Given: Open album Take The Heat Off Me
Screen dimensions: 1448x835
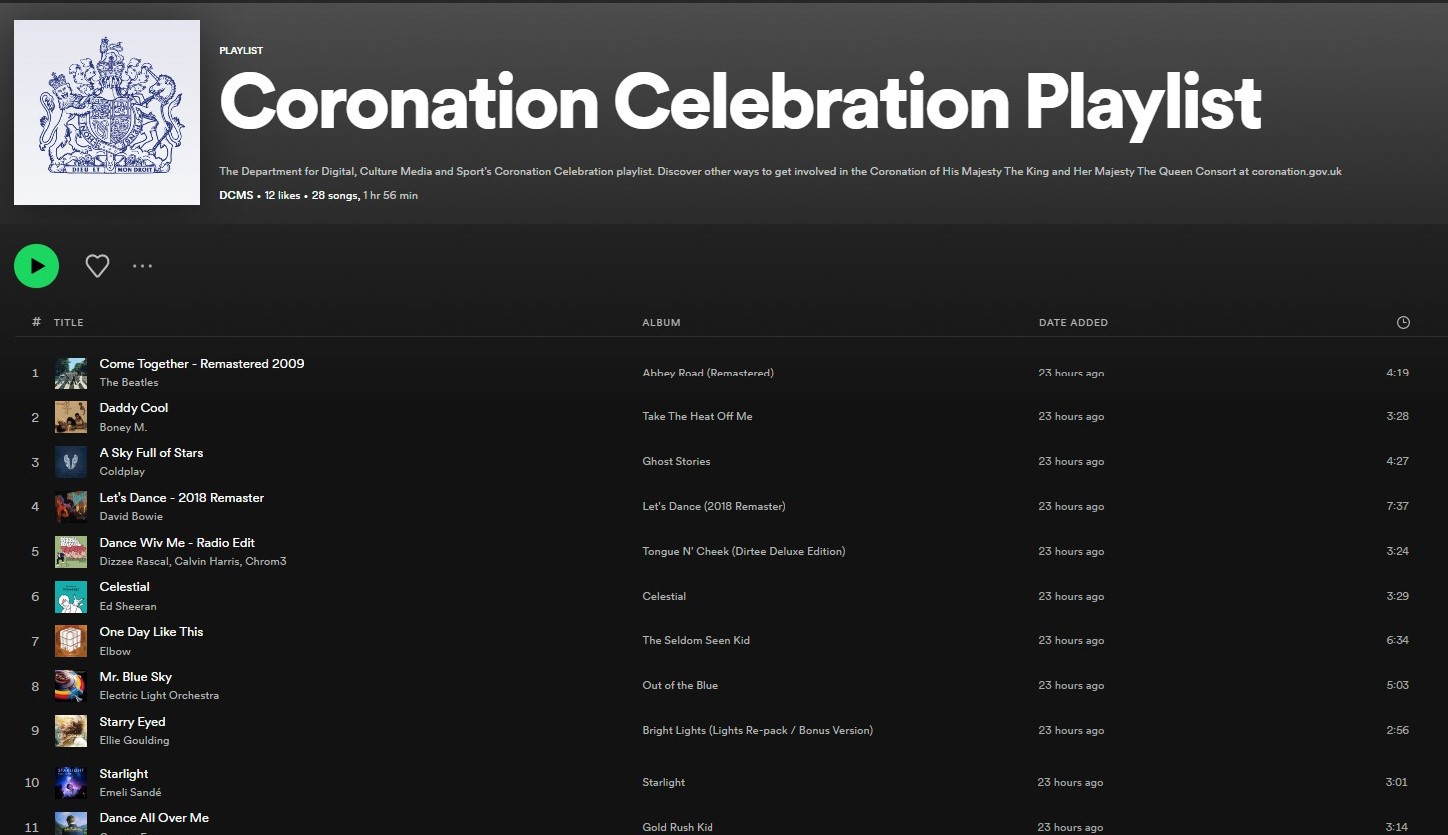Looking at the screenshot, I should coord(697,416).
